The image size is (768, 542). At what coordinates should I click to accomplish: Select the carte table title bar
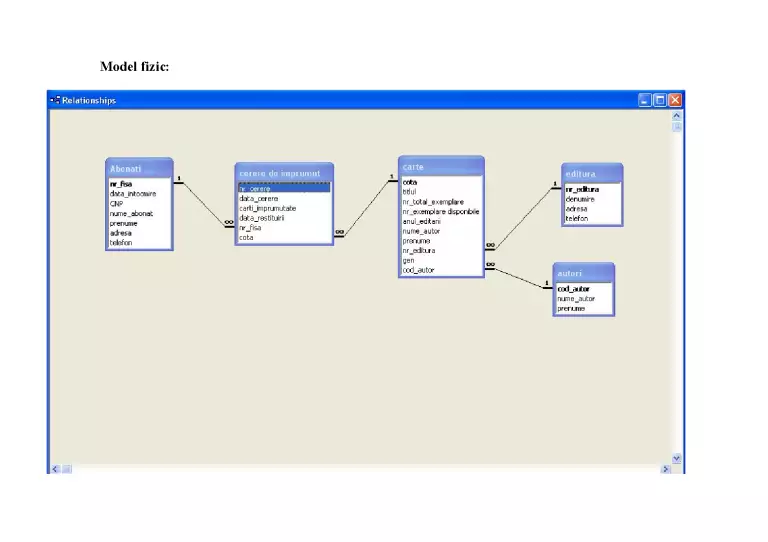coord(441,166)
